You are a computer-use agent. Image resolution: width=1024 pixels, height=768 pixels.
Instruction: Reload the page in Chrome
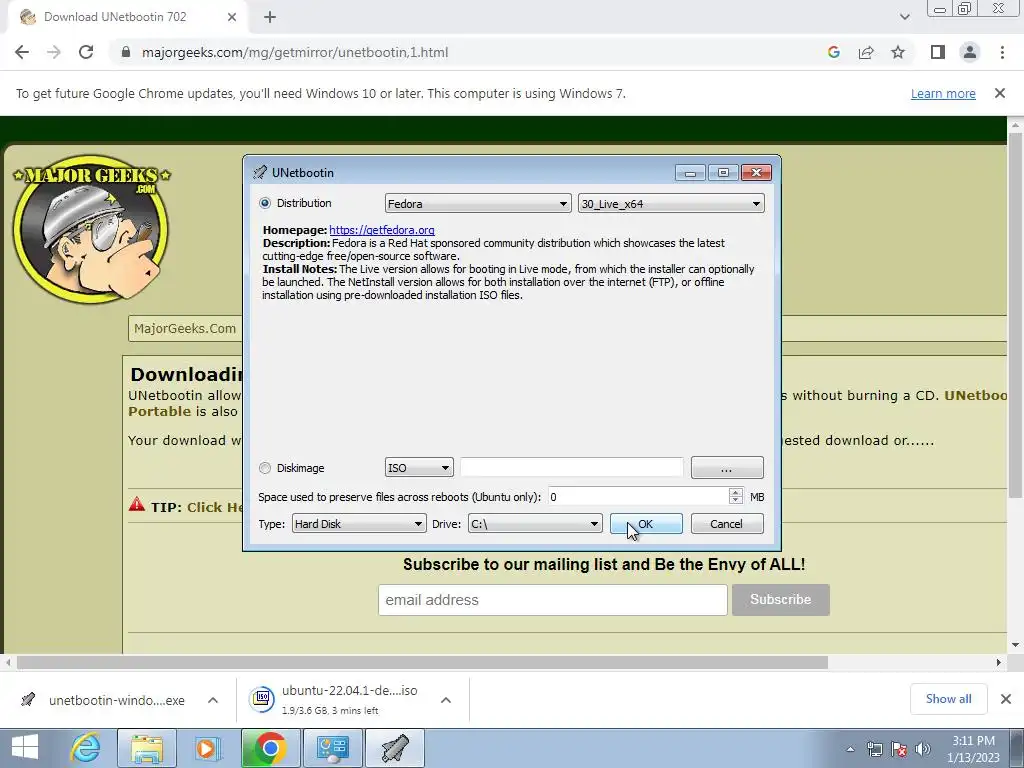coord(86,52)
